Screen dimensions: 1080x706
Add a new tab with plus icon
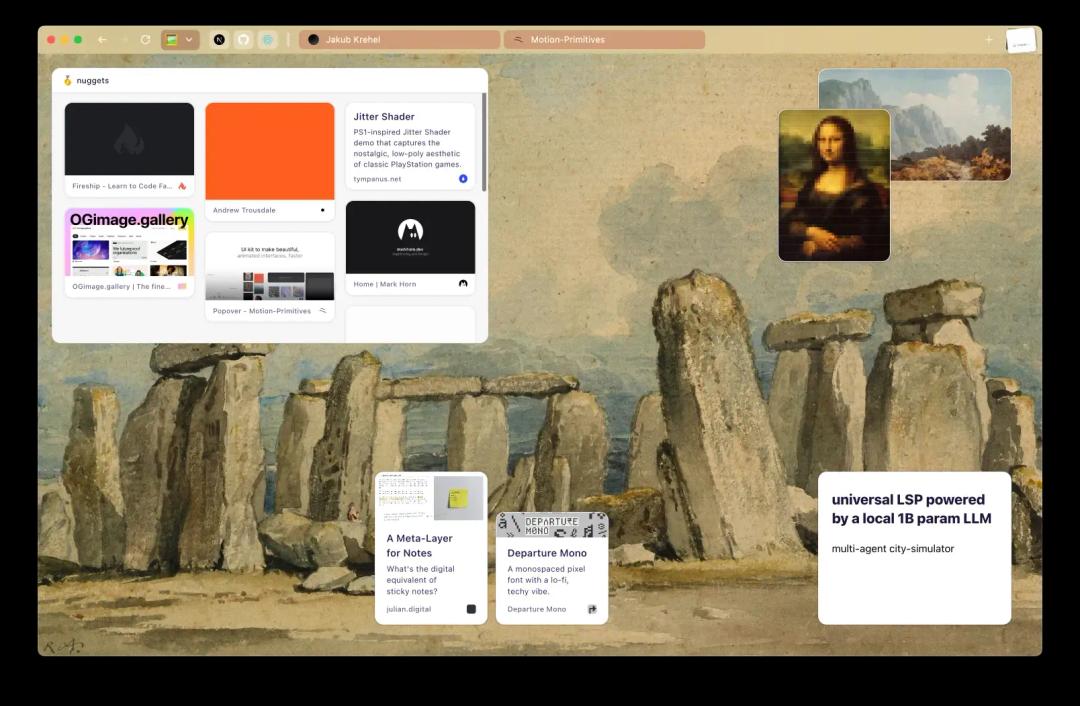point(988,40)
